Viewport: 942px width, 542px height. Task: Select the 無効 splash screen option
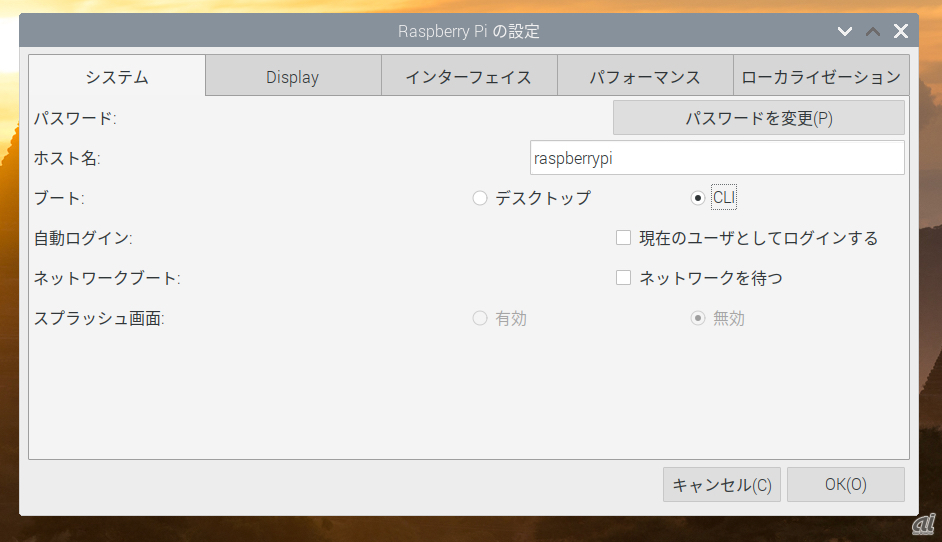pyautogui.click(x=697, y=318)
